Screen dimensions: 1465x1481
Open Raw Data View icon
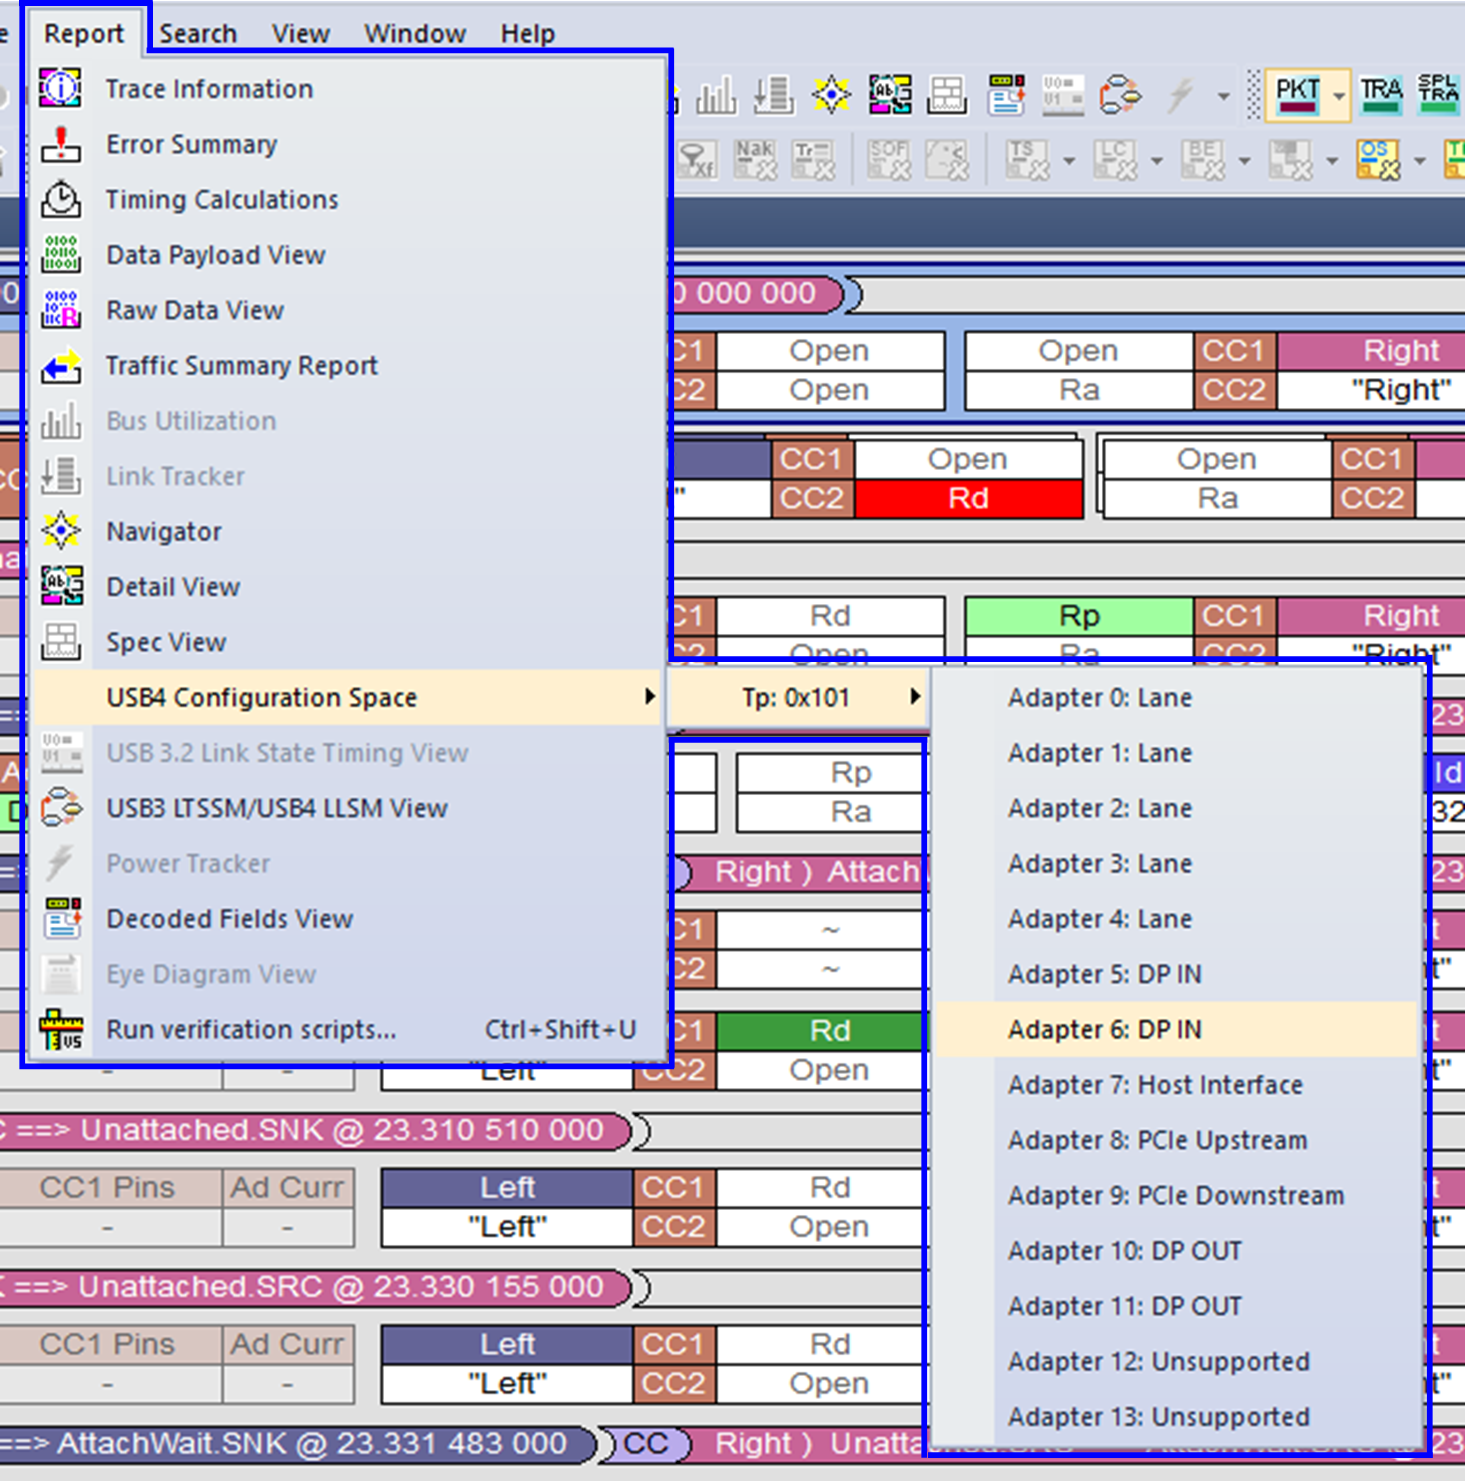coord(61,310)
